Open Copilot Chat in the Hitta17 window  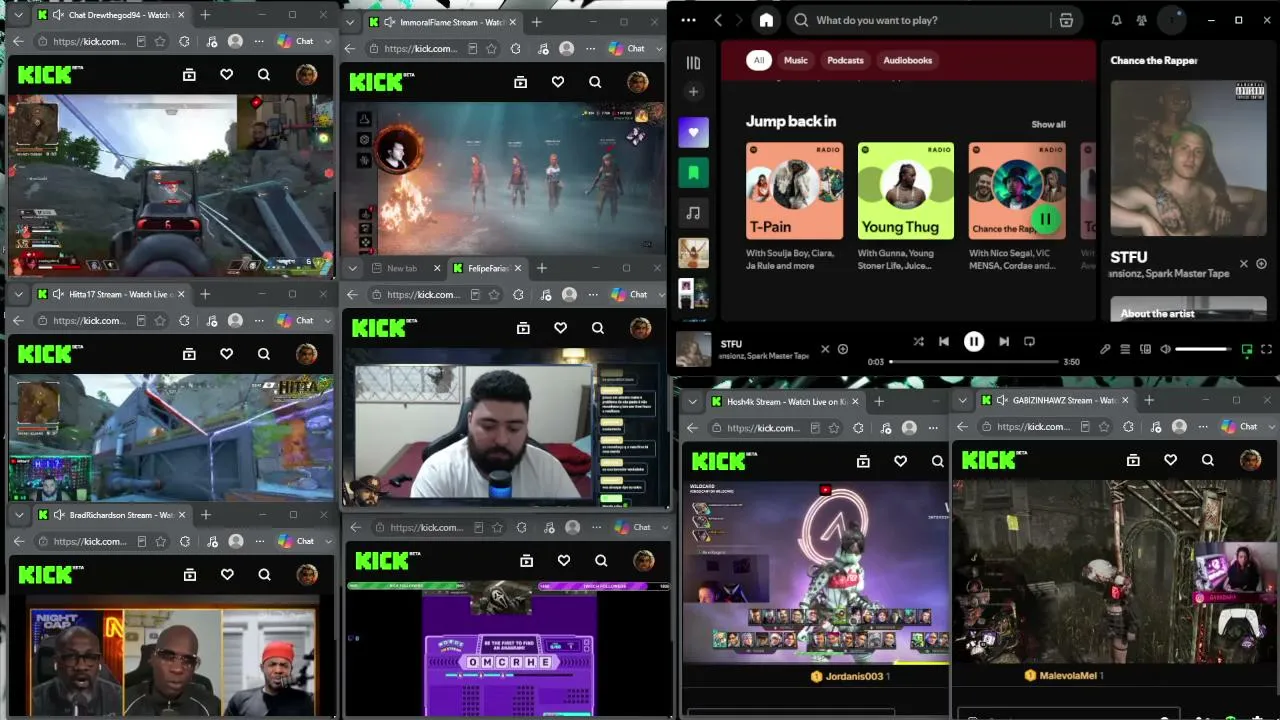click(x=295, y=321)
